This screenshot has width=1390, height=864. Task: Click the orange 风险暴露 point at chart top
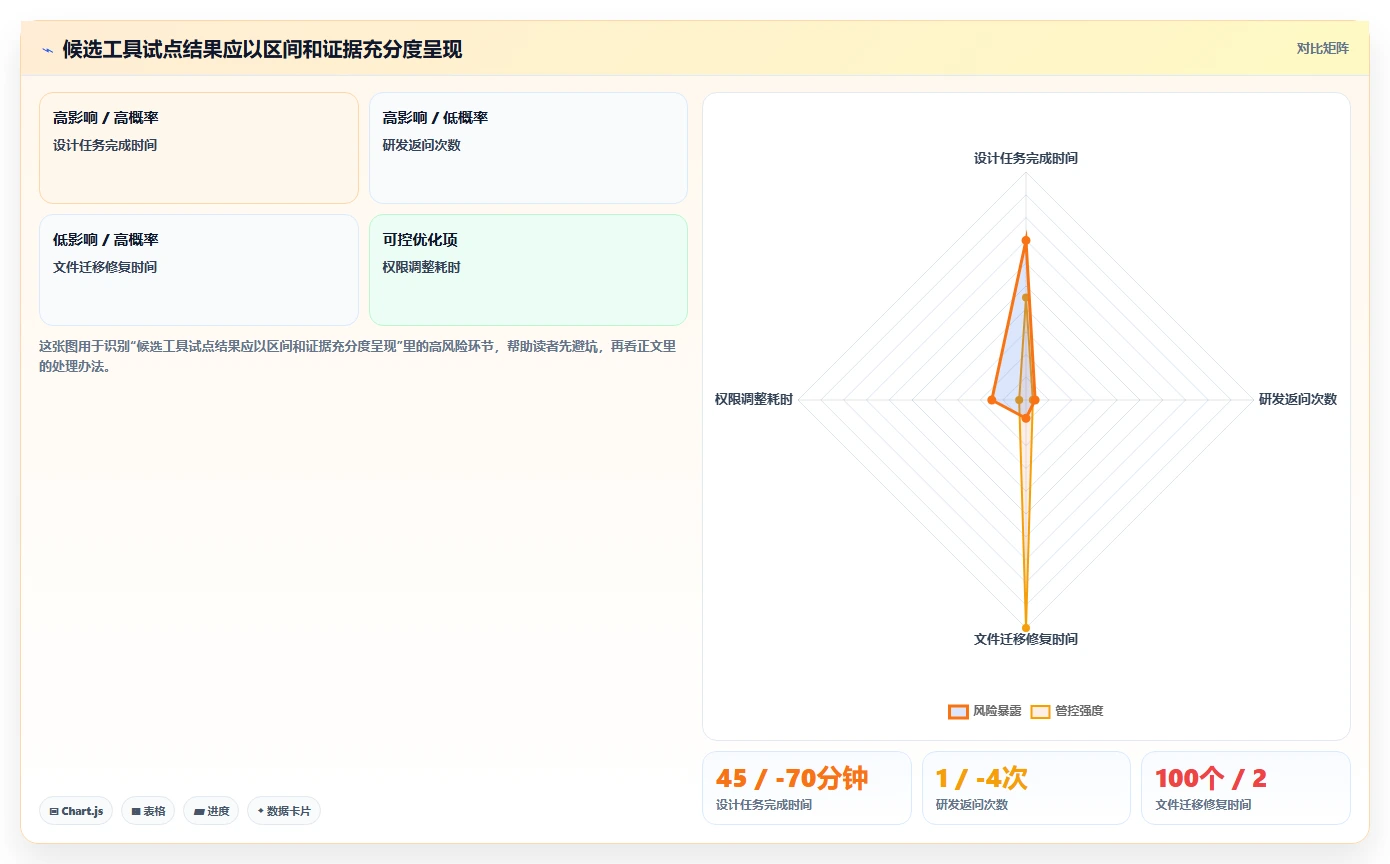[x=1026, y=240]
